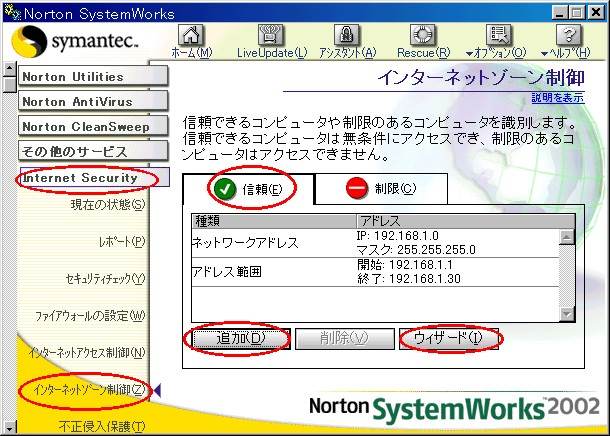Screen dimensions: 610x436
Task: Select インターネットゾーン制御(Z) in the sidebar
Action: pyautogui.click(x=89, y=389)
